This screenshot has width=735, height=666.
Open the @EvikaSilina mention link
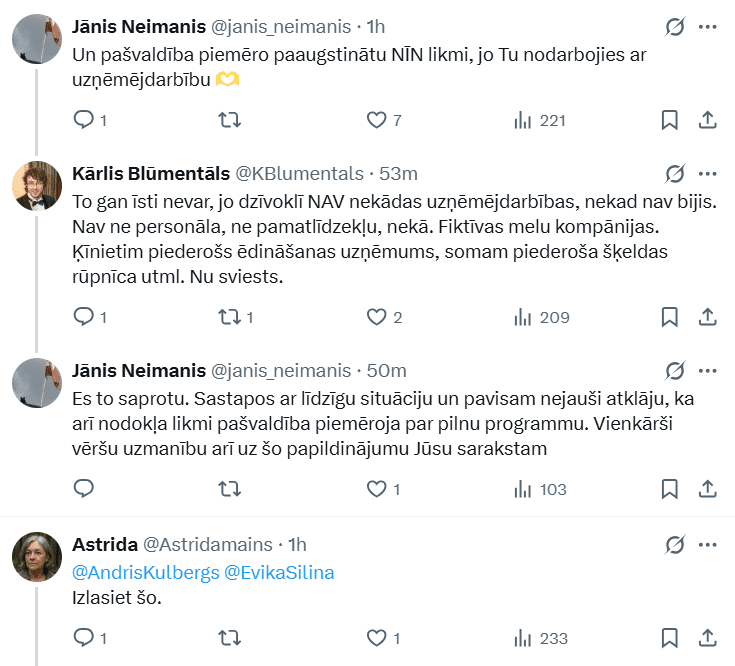pos(279,573)
